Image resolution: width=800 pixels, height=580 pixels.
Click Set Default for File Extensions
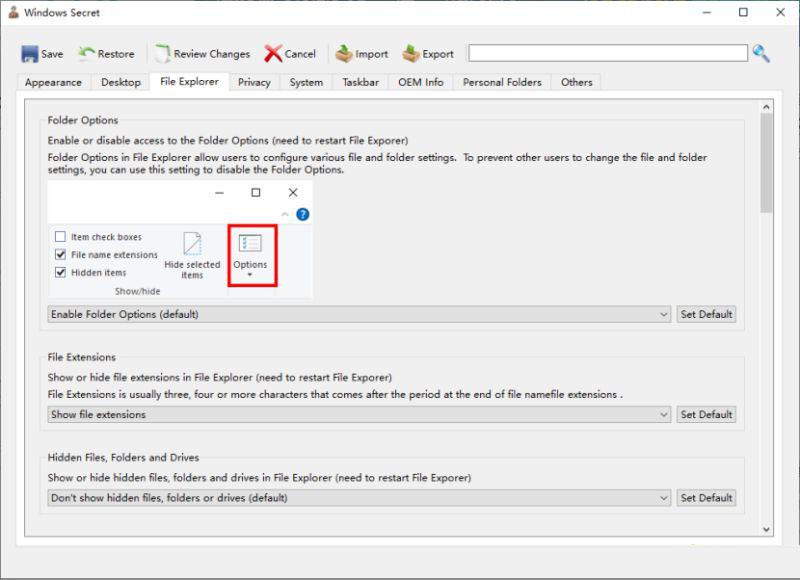[706, 414]
